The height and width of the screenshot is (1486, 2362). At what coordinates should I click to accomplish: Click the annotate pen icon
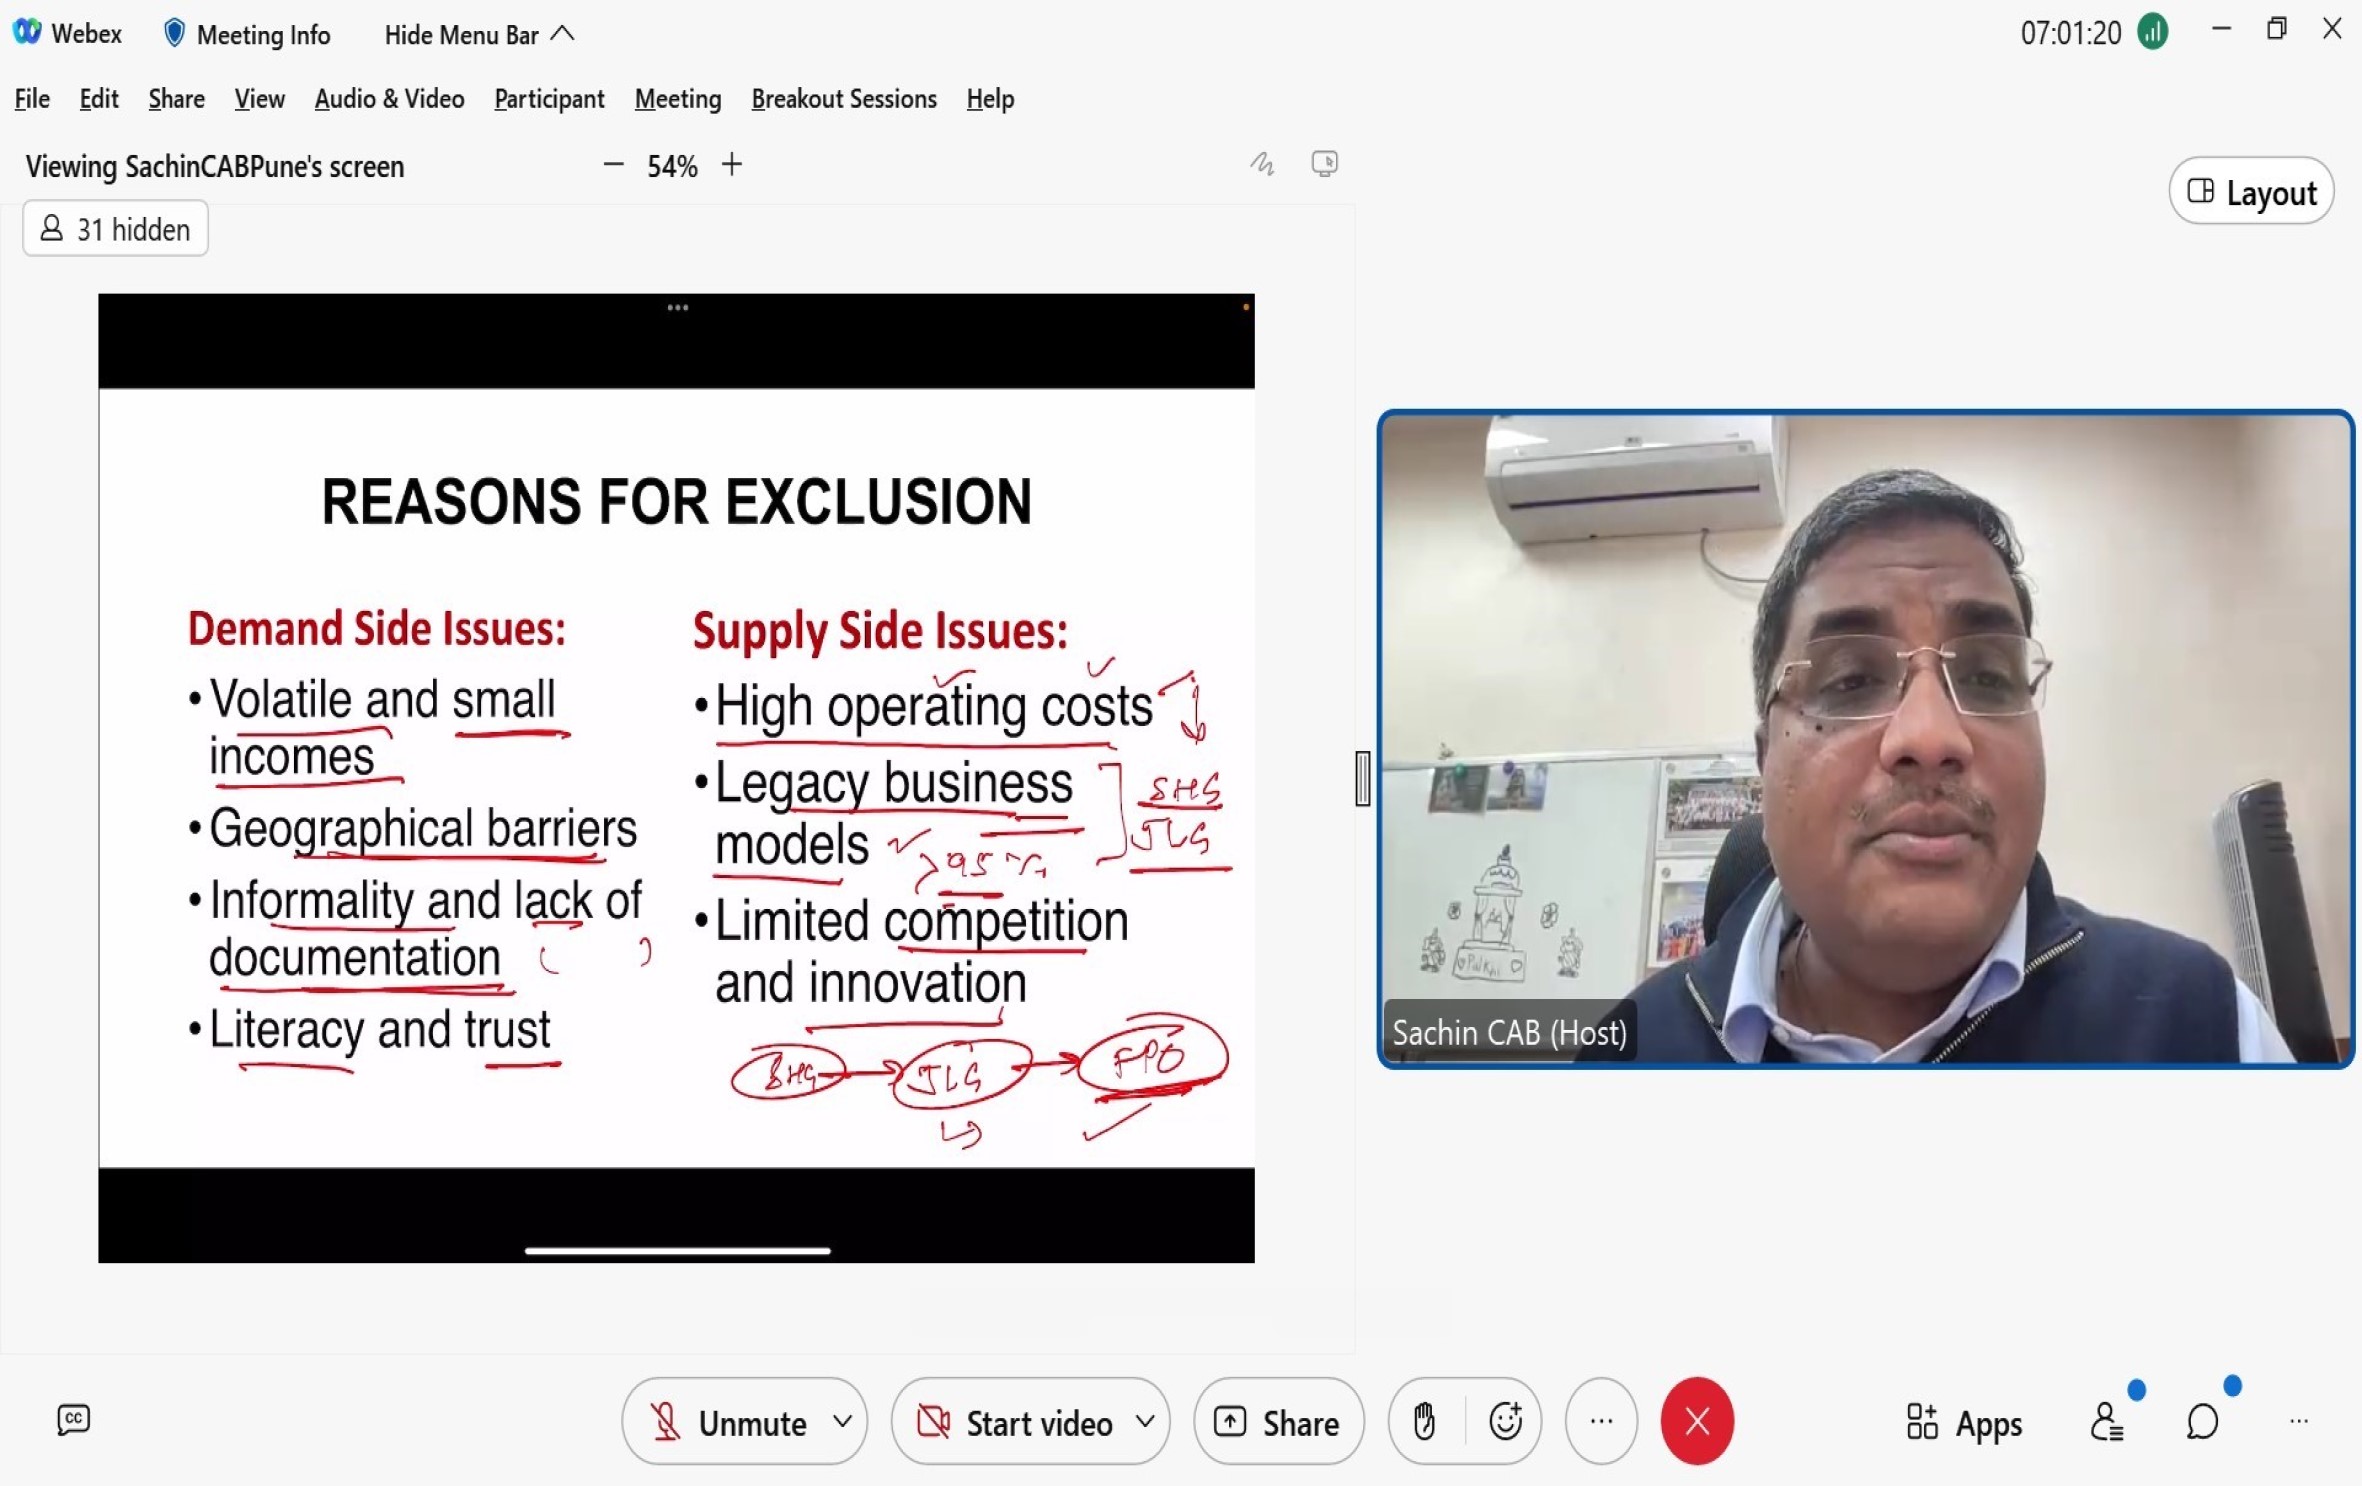pos(1262,164)
